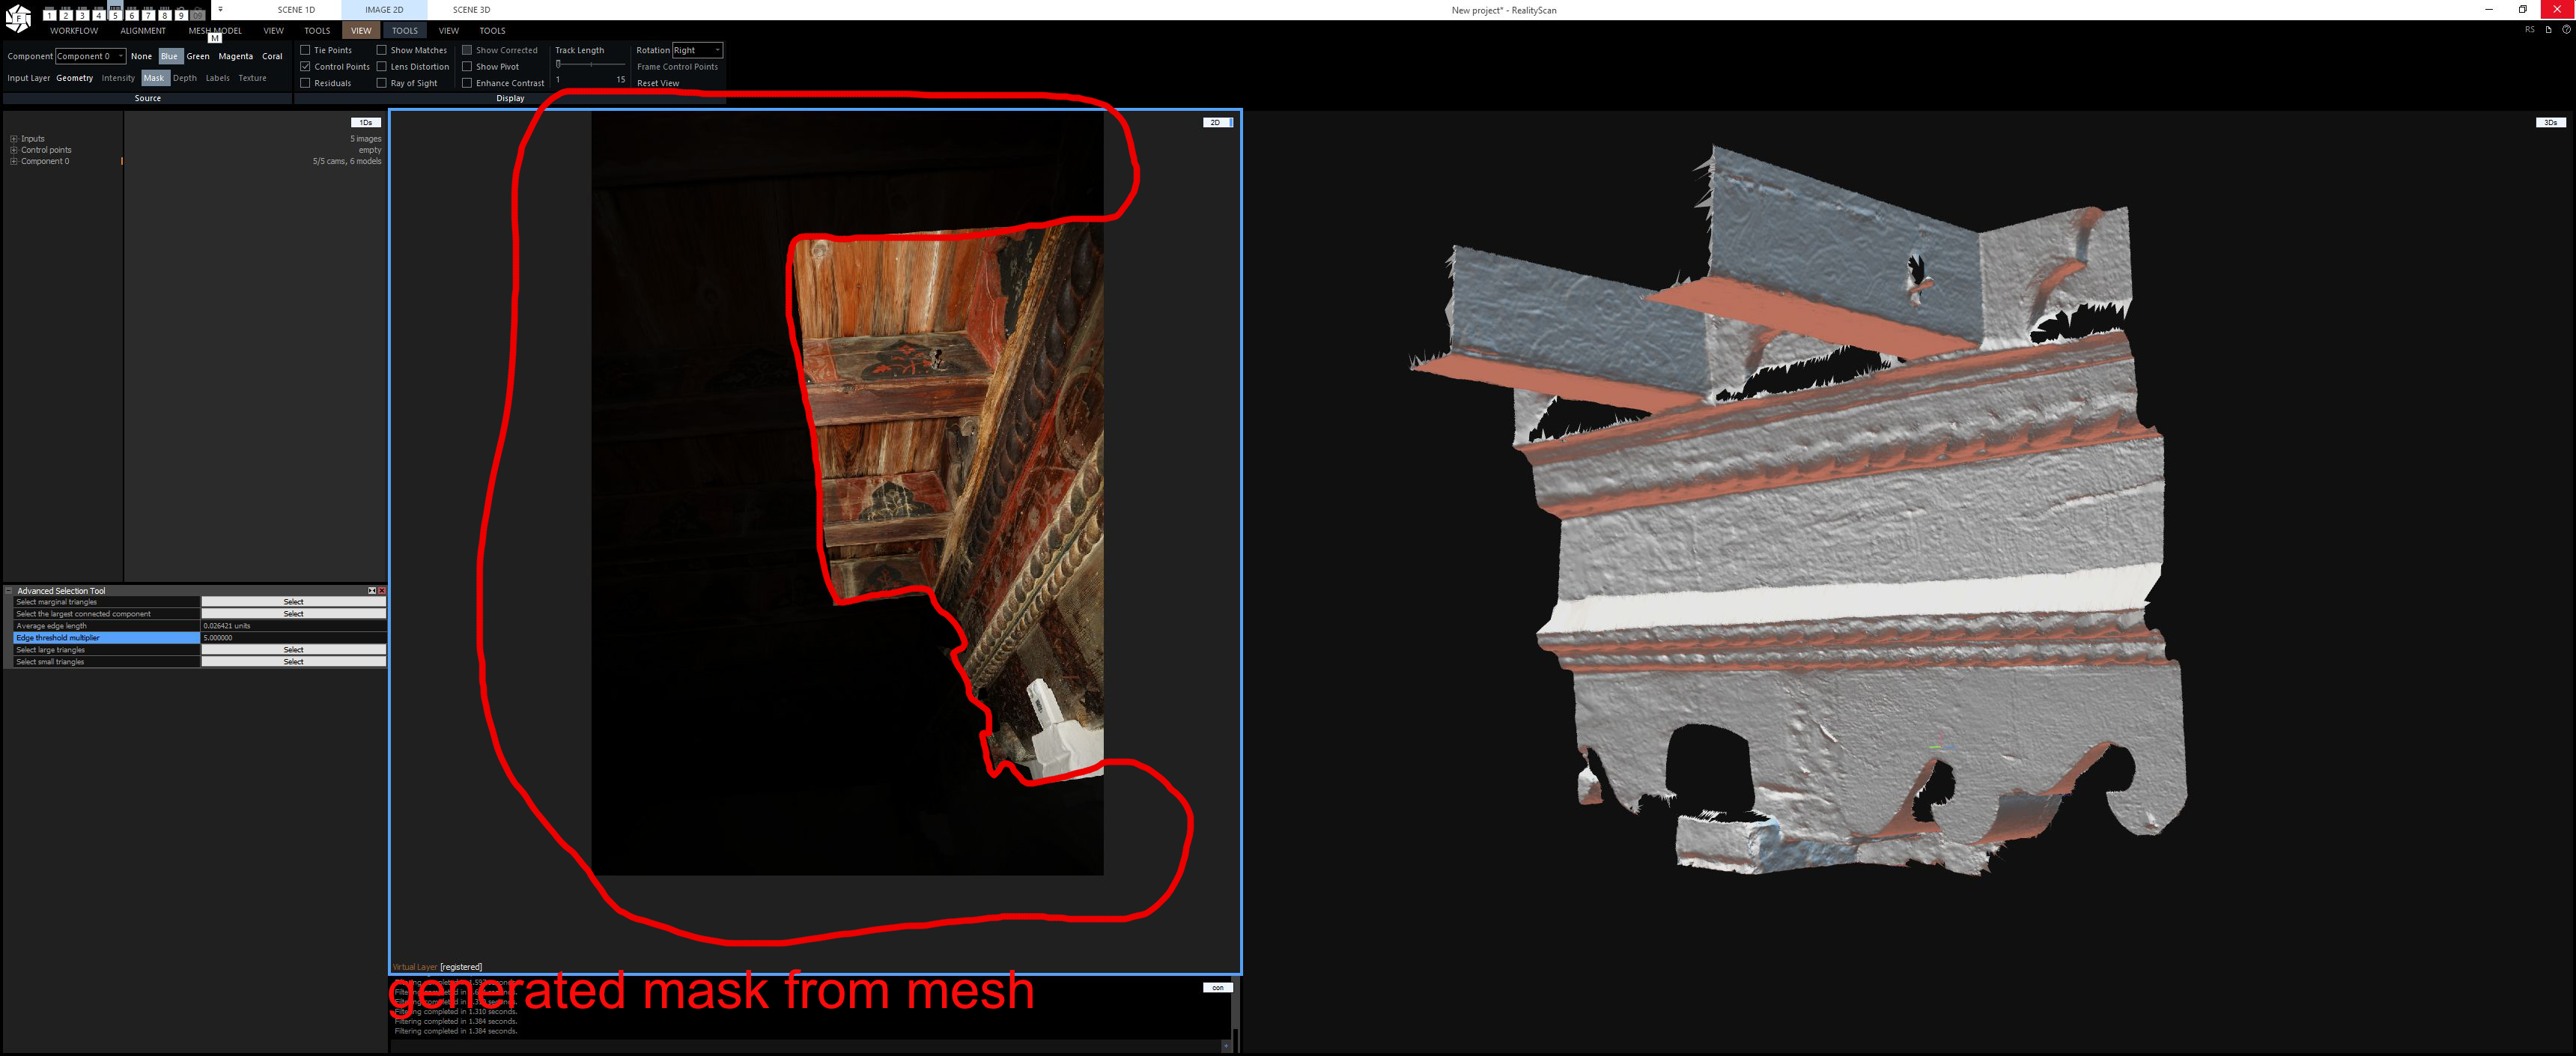
Task: Enable the Lens Distortion checkbox
Action: [381, 67]
